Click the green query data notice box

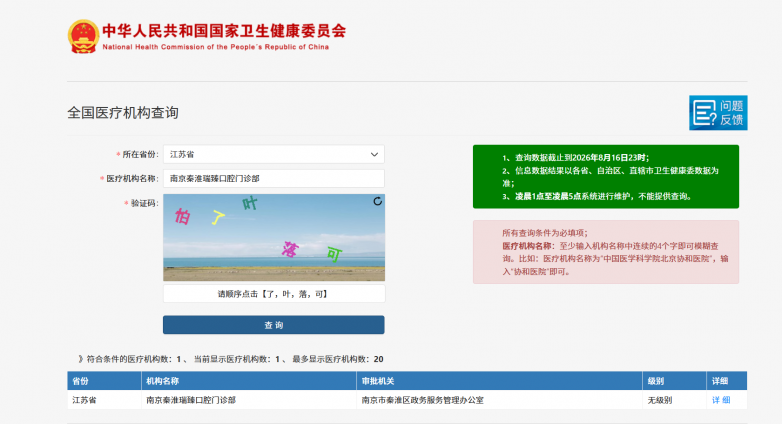coord(606,177)
